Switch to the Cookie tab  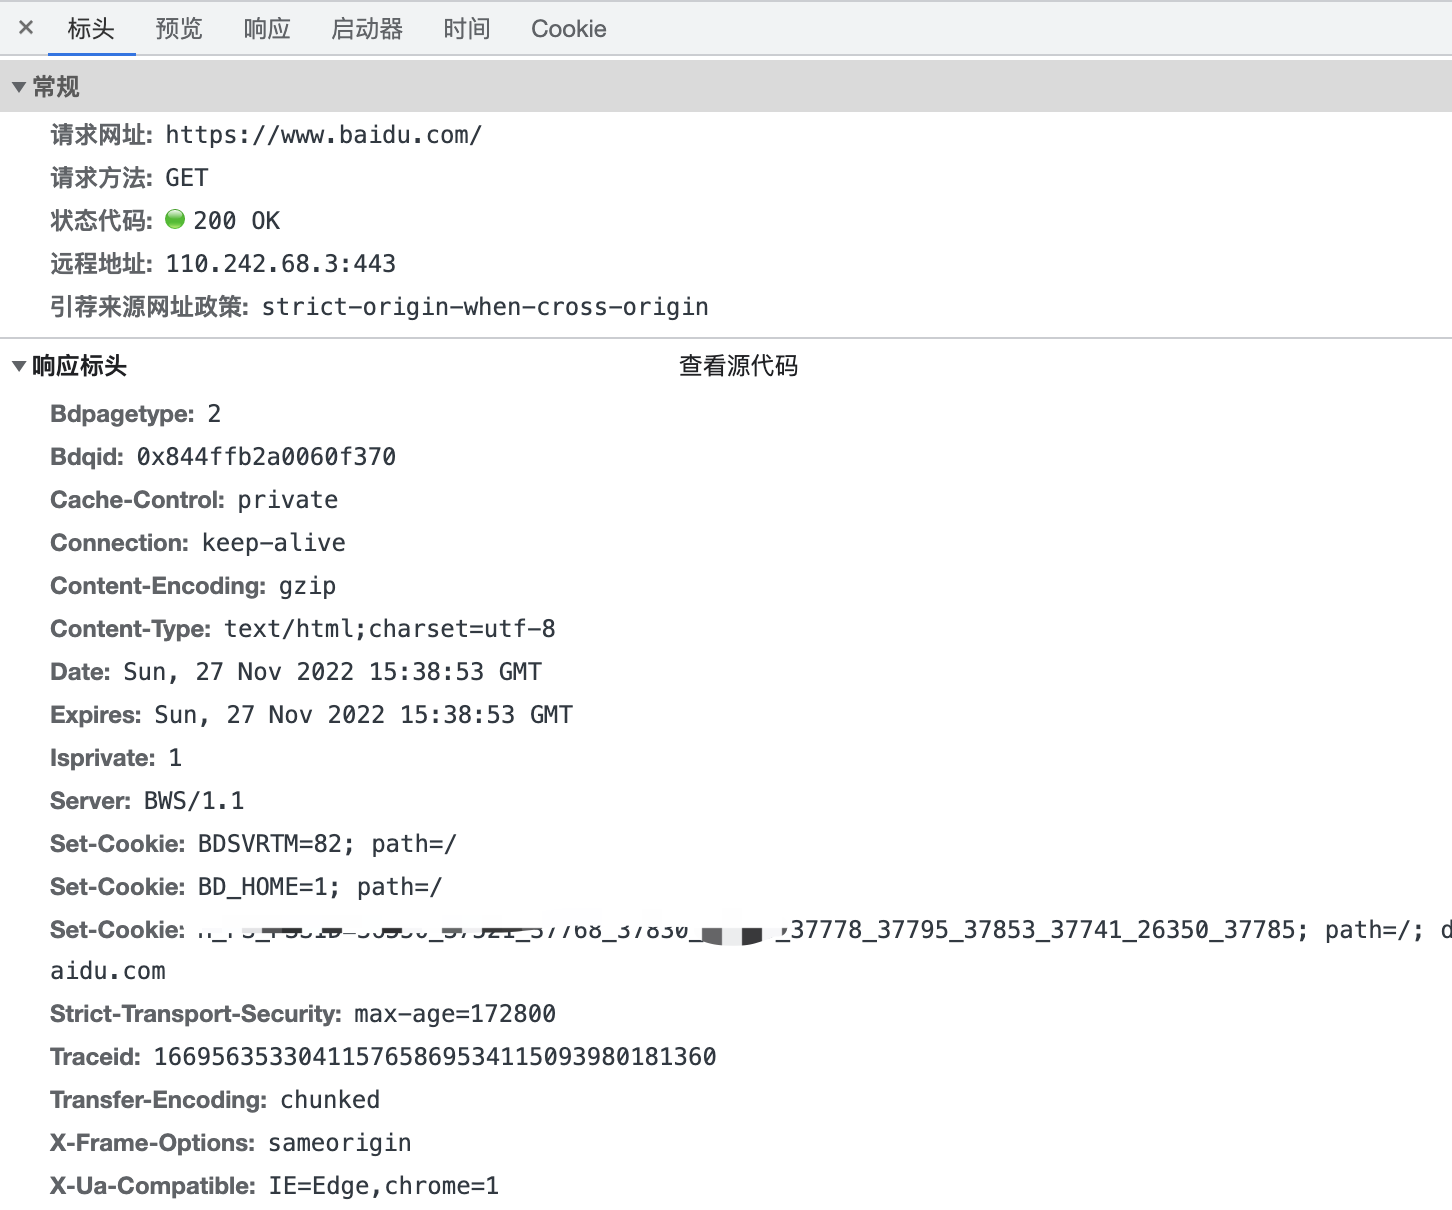(x=569, y=29)
